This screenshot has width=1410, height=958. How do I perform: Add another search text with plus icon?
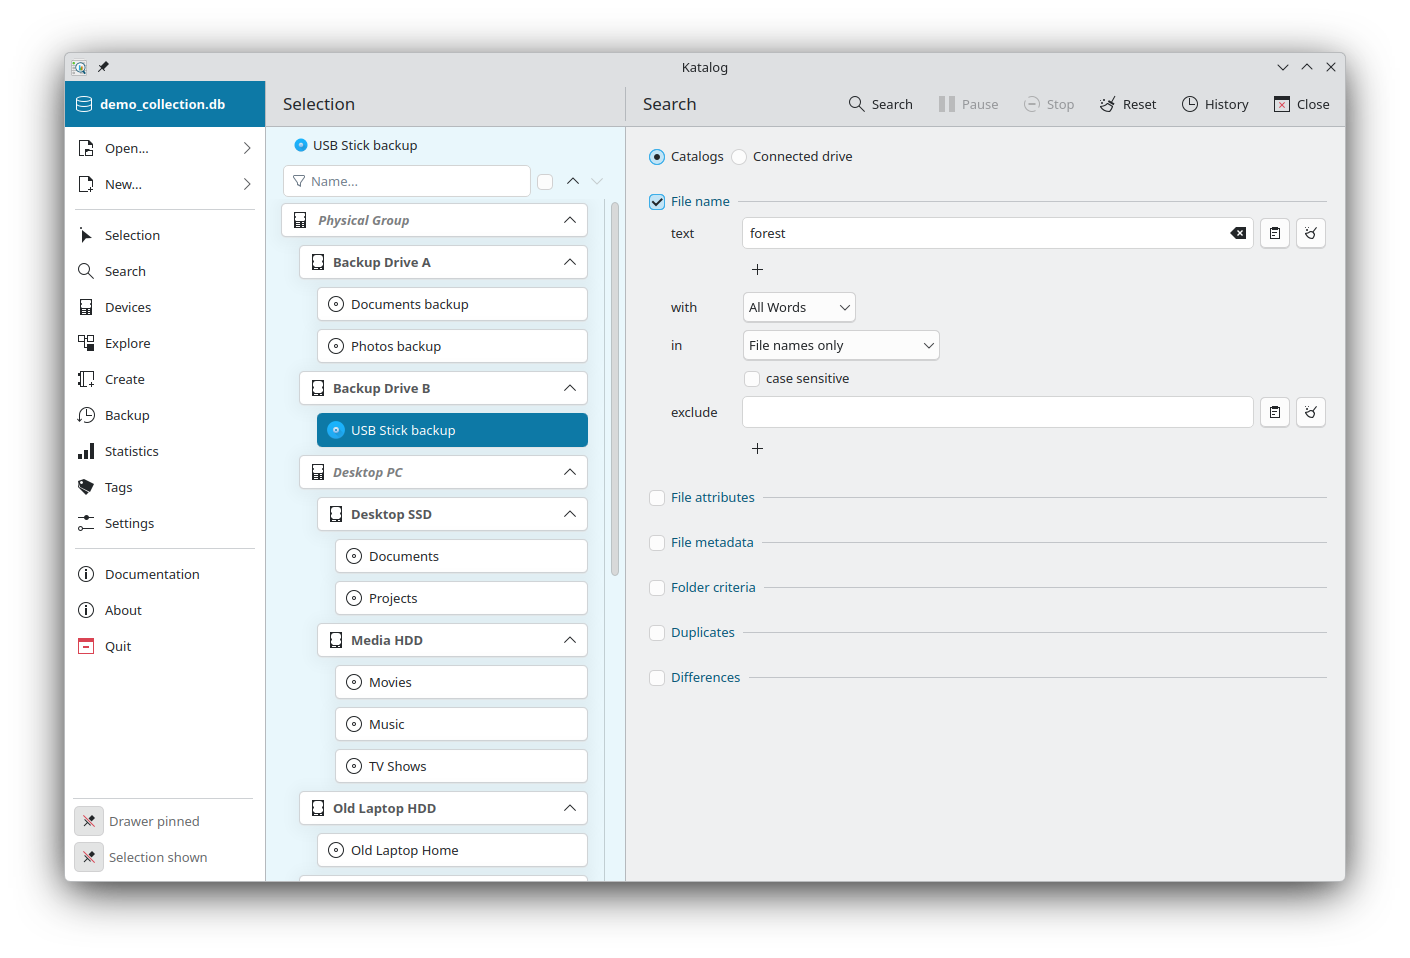(758, 269)
